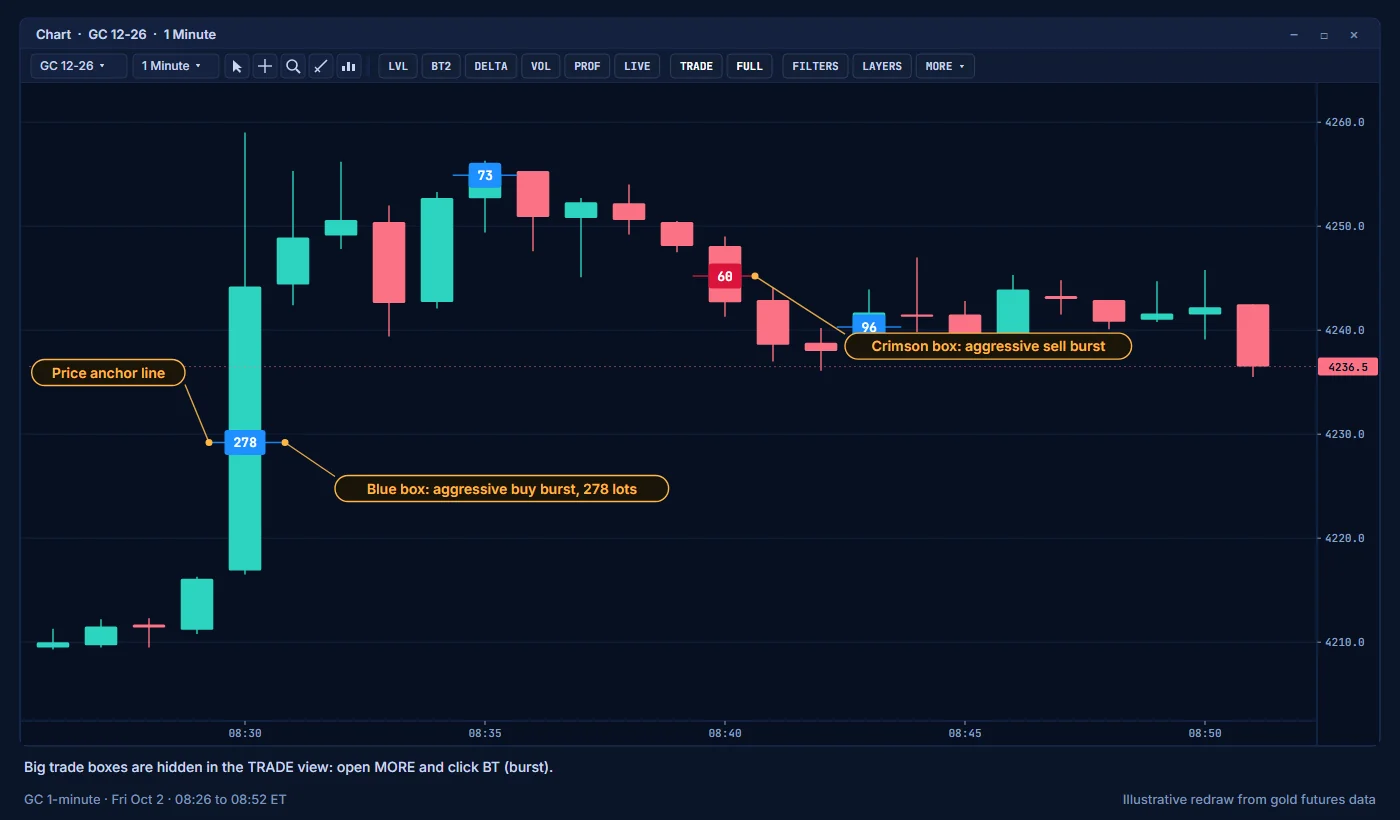The width and height of the screenshot is (1400, 820).
Task: Switch to the TRADE view
Action: coord(697,66)
